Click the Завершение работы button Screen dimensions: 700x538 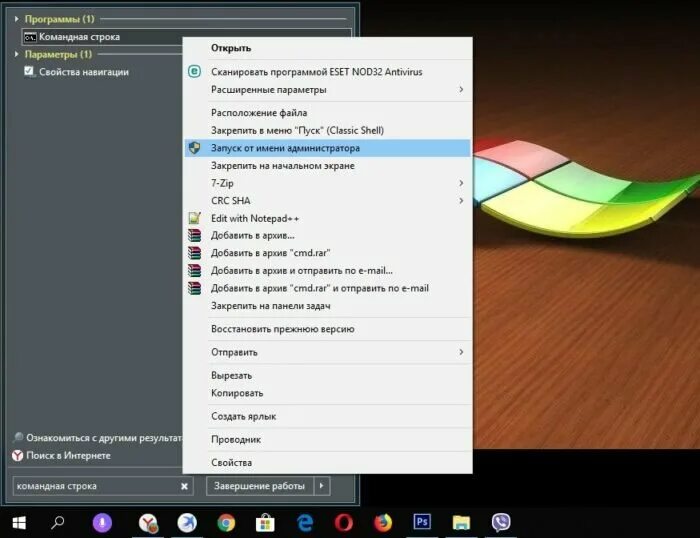[x=259, y=486]
